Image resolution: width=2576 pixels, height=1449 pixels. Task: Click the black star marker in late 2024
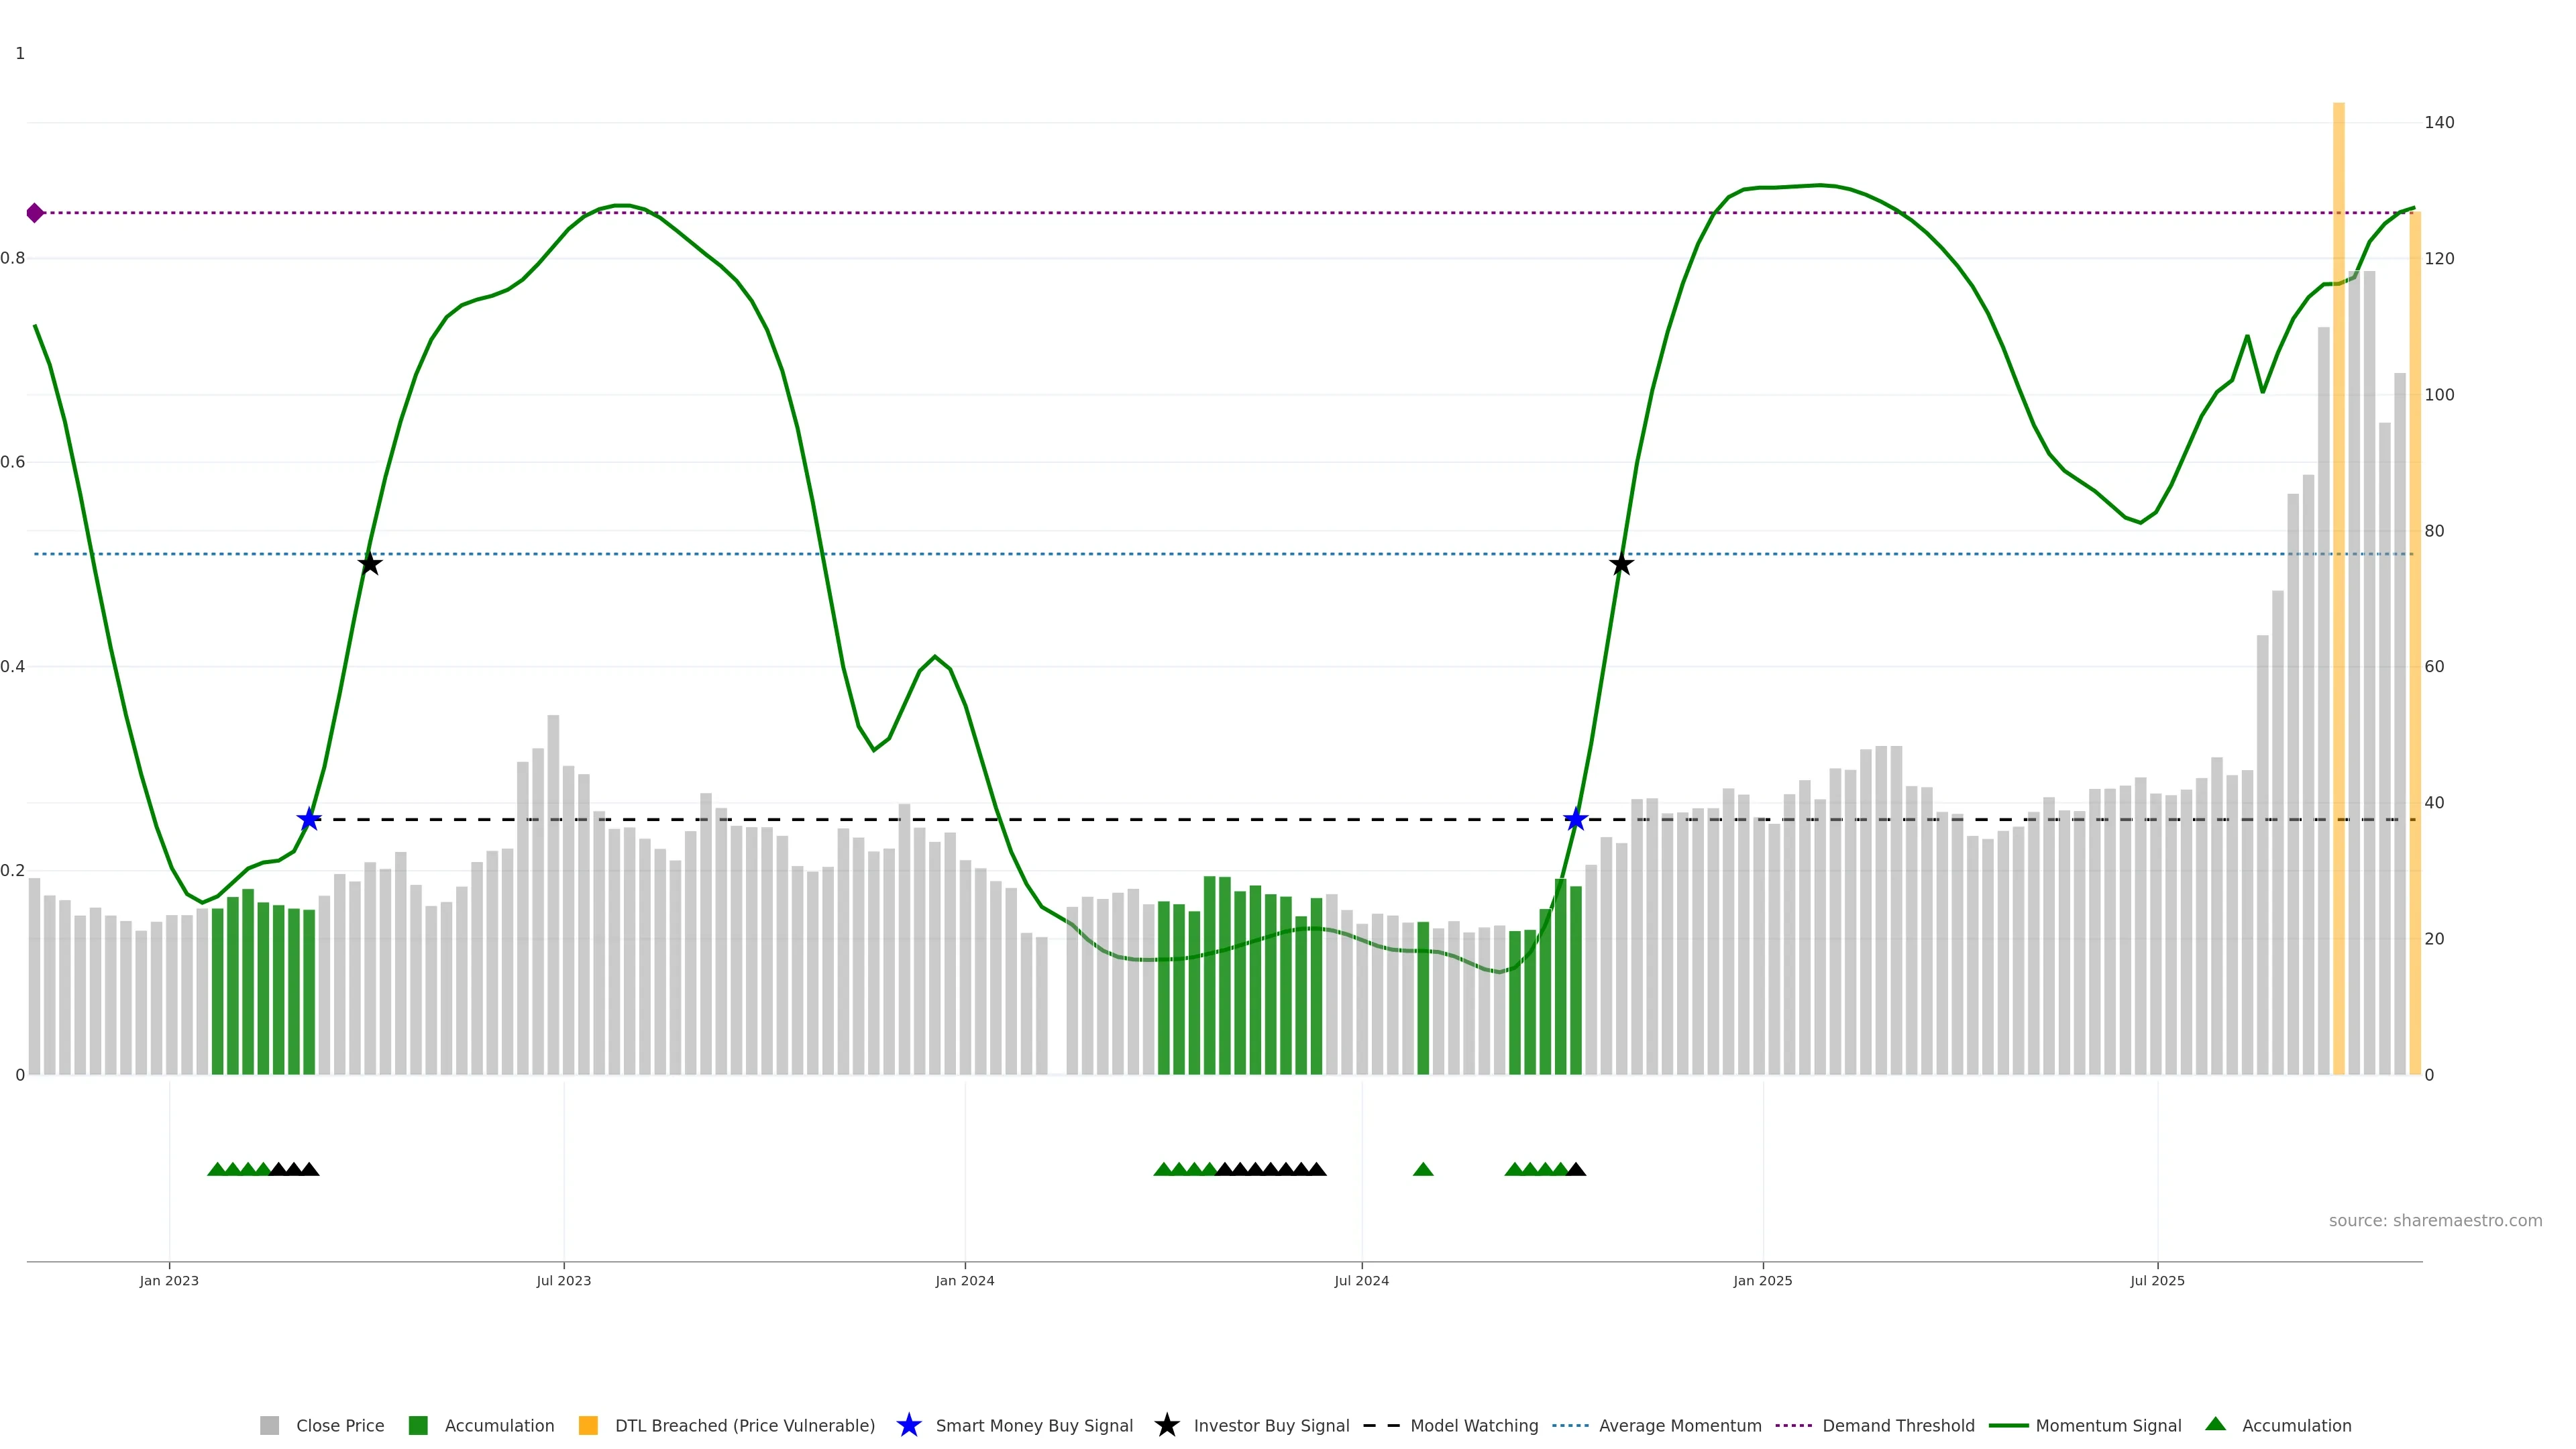coord(1621,565)
